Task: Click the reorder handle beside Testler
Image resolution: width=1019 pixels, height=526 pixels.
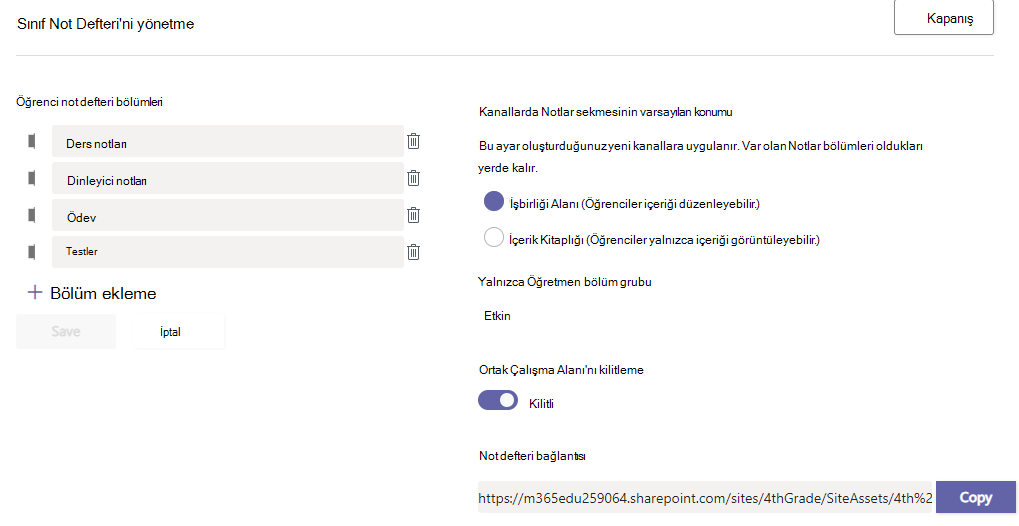Action: click(32, 252)
